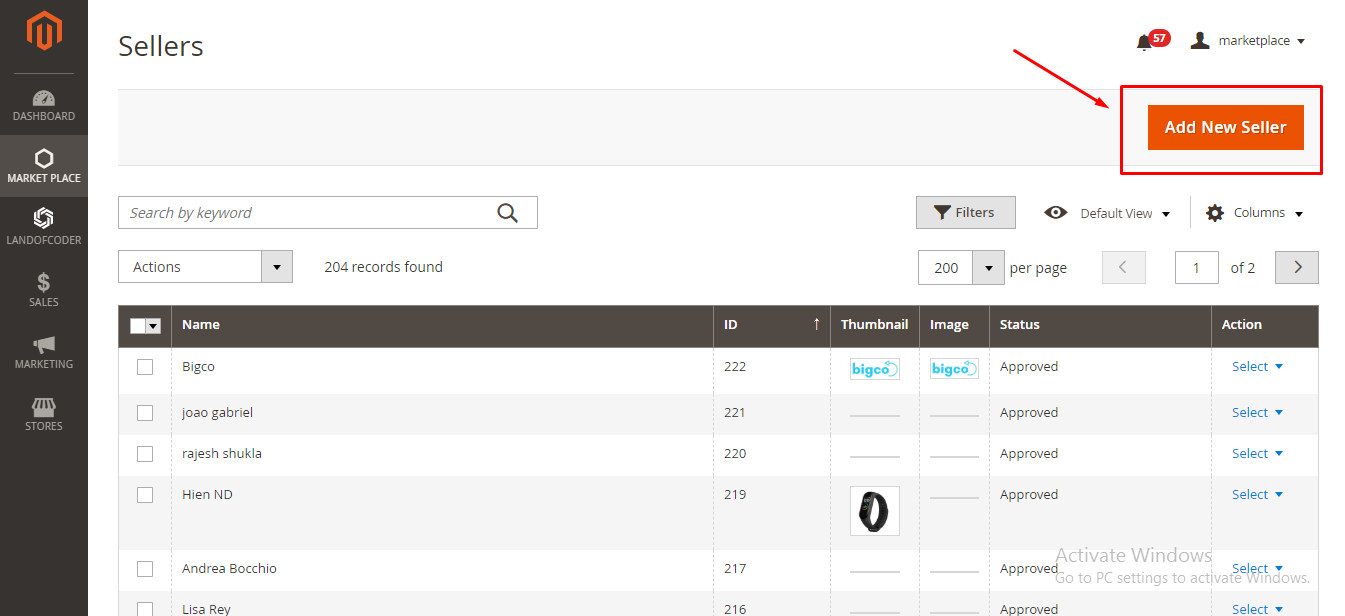Select the checkbox for rajesh shukla's row
Viewport: 1345px width, 616px height.
(x=145, y=453)
